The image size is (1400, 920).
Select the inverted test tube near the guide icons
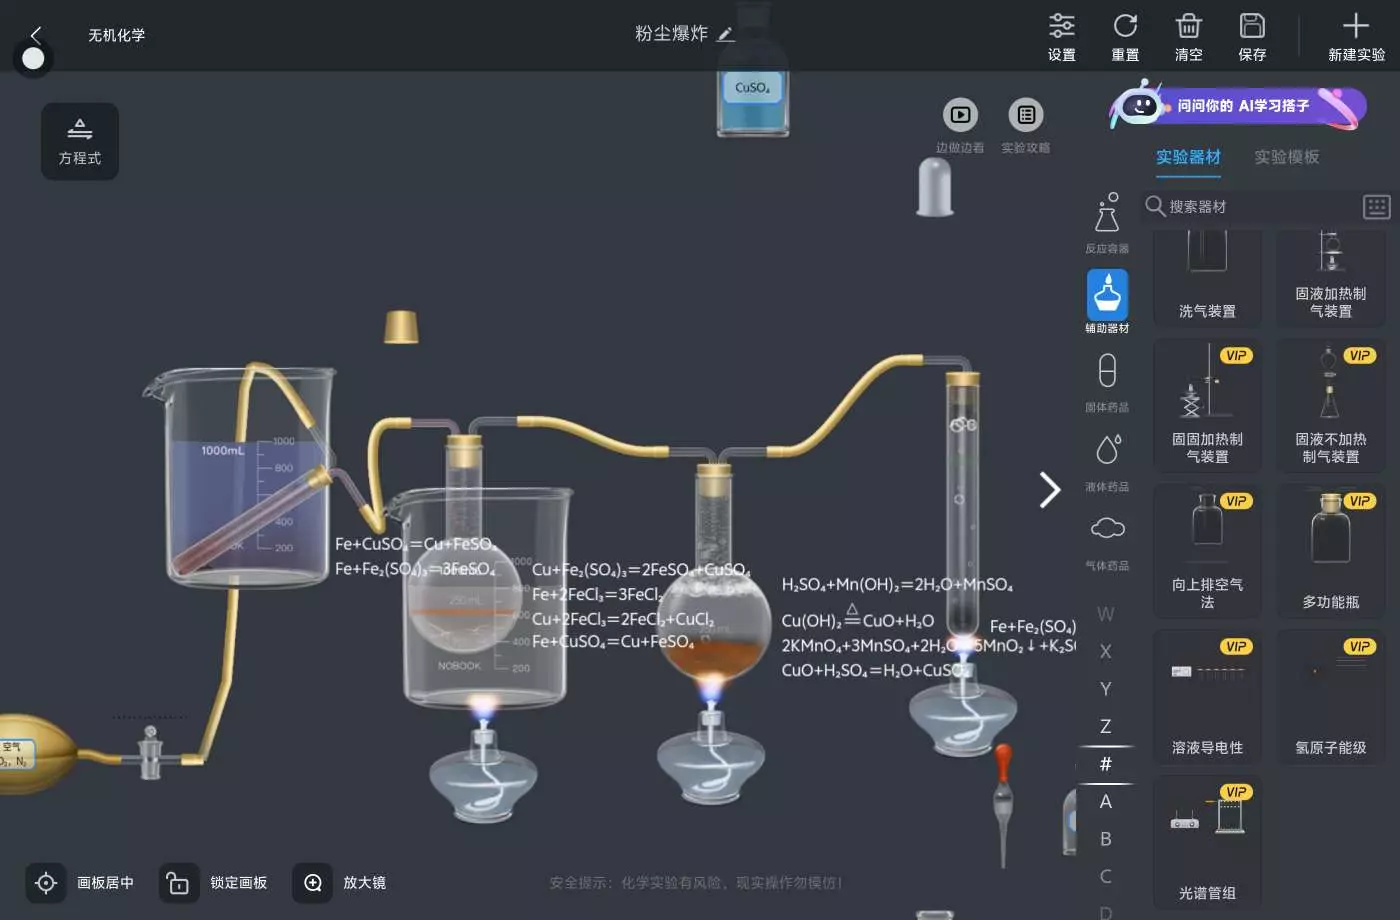(x=935, y=187)
